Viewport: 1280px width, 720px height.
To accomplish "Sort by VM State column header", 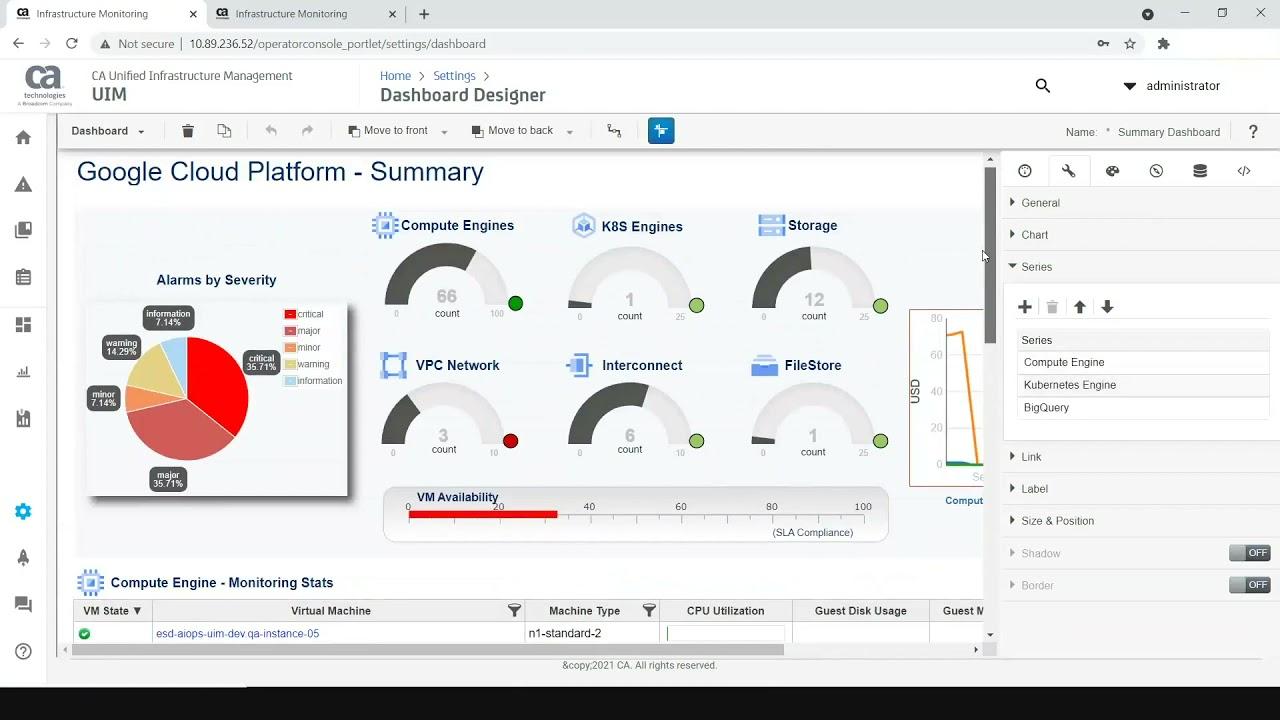I will tap(112, 610).
